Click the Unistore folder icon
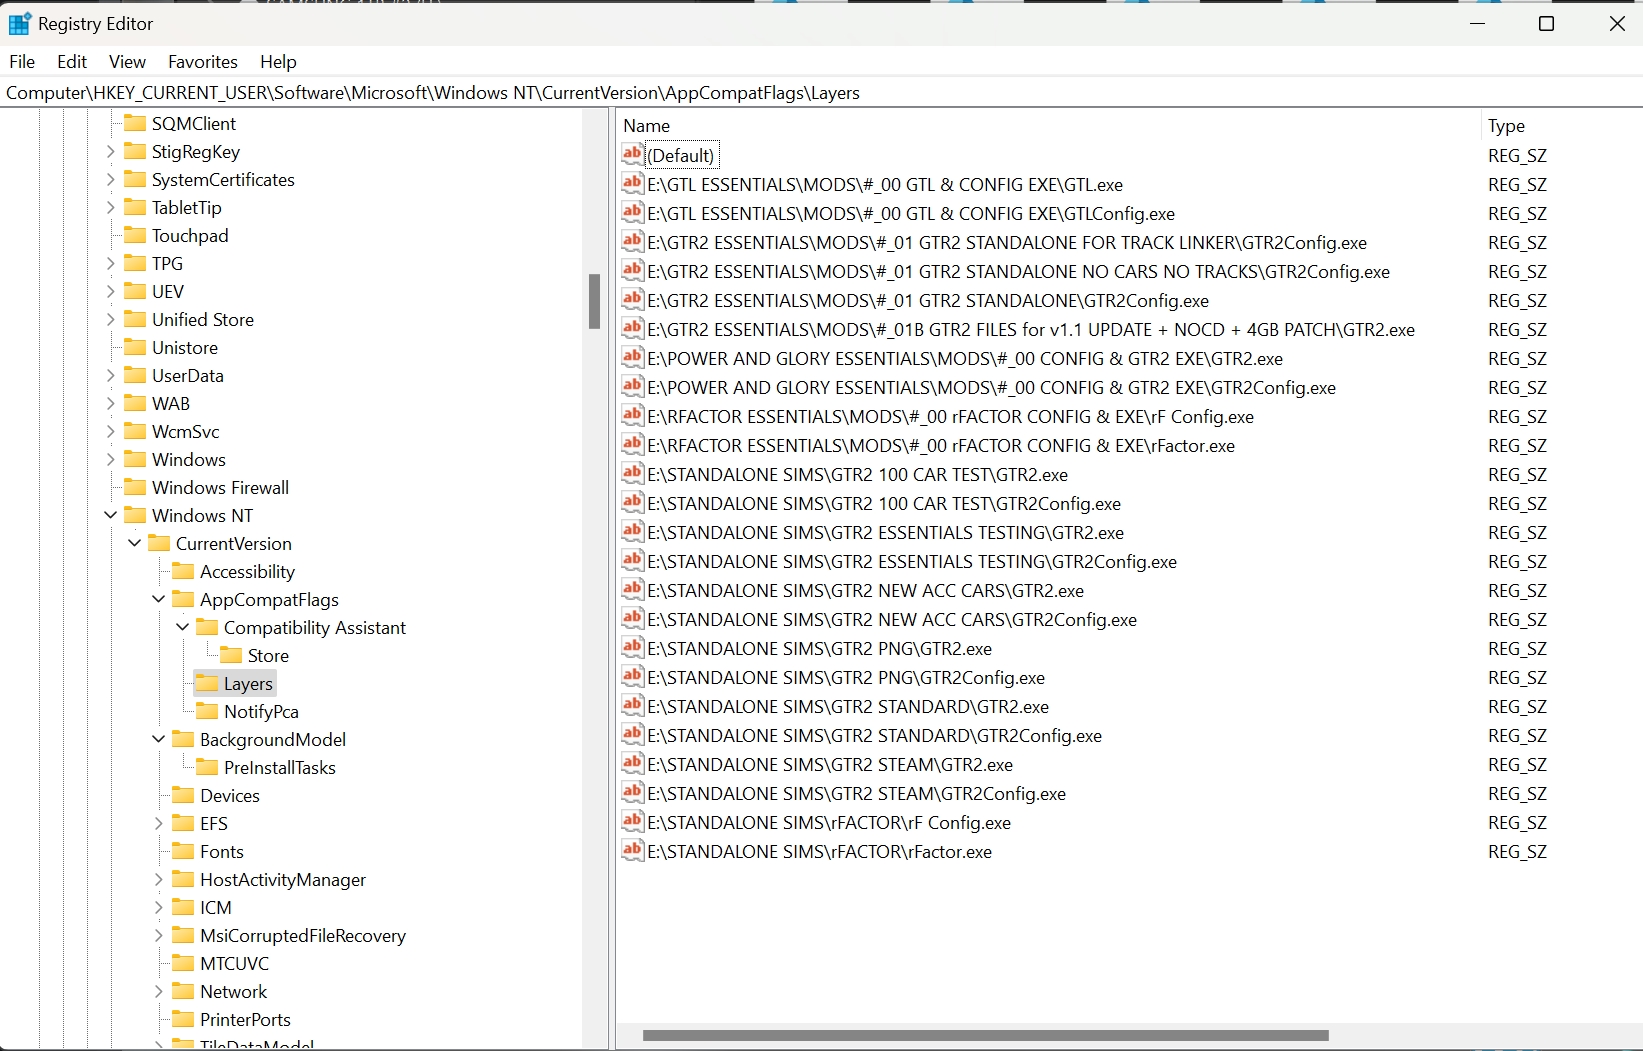Screen dimensions: 1643x1051 pyautogui.click(x=135, y=347)
